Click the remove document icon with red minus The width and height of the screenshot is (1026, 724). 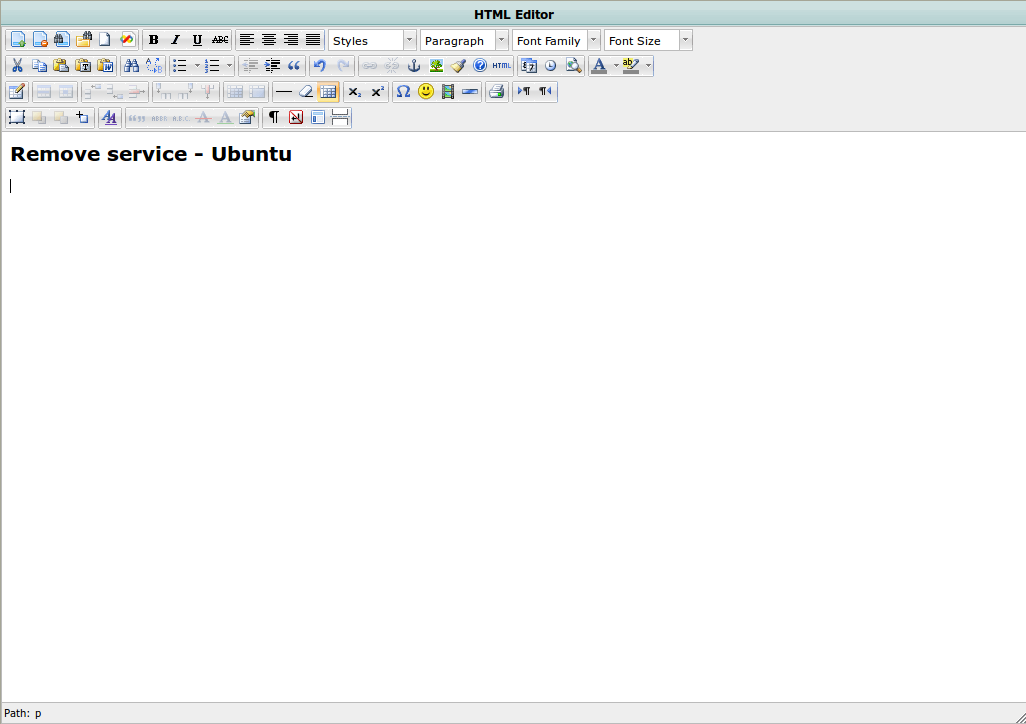[40, 40]
